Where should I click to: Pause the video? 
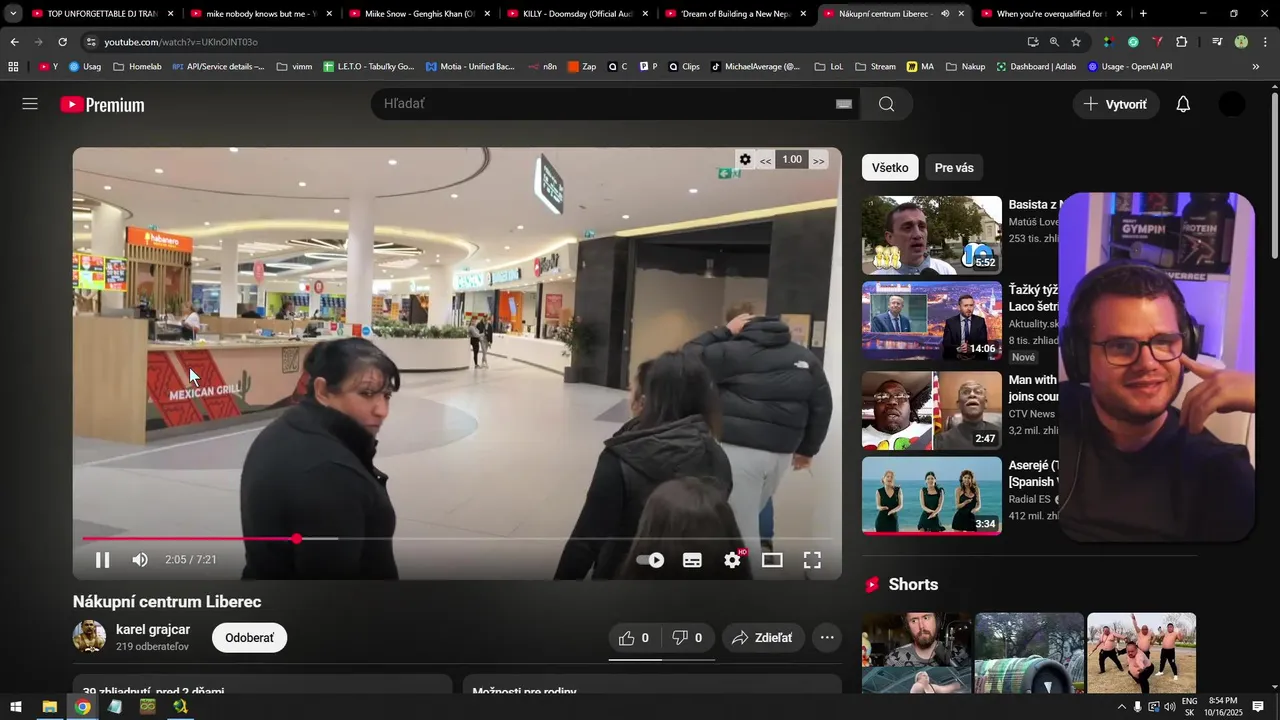[x=102, y=560]
